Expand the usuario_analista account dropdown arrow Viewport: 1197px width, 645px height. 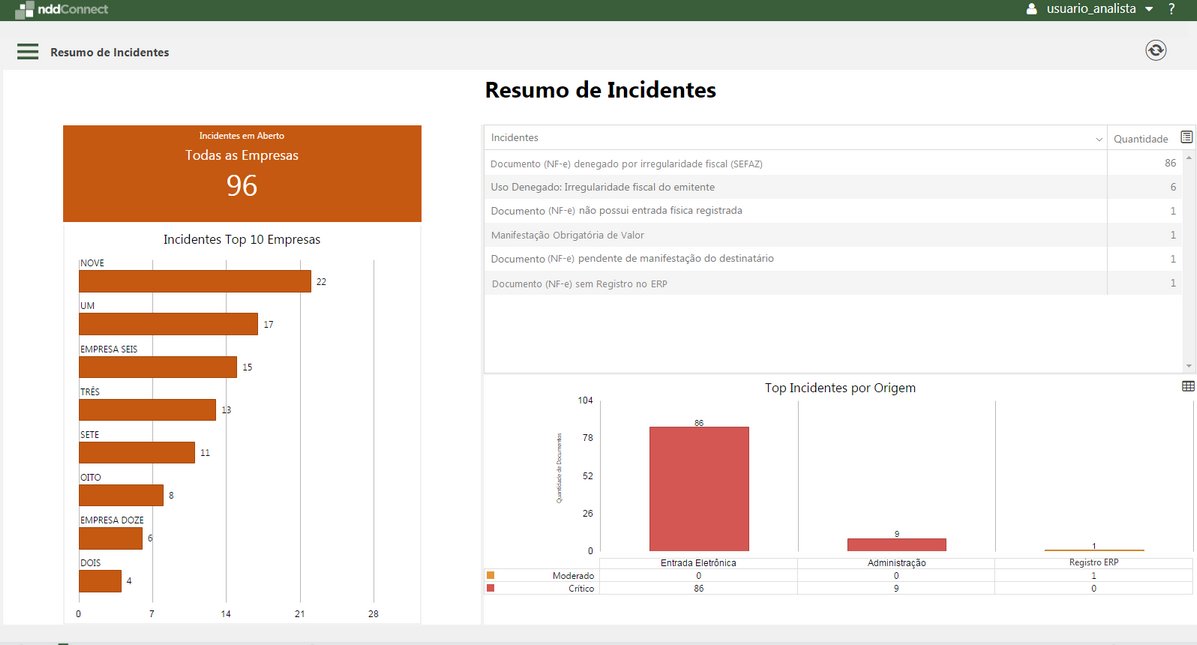(1149, 9)
